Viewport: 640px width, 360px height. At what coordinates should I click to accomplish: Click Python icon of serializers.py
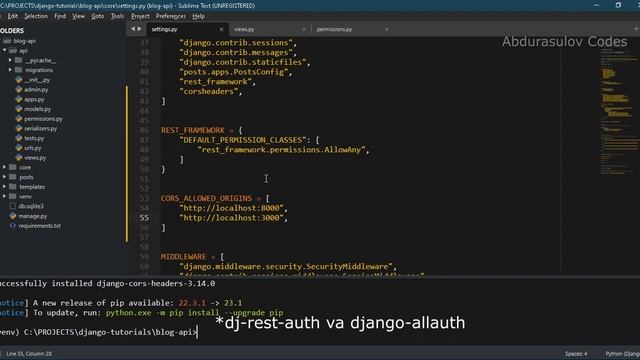pyautogui.click(x=19, y=128)
